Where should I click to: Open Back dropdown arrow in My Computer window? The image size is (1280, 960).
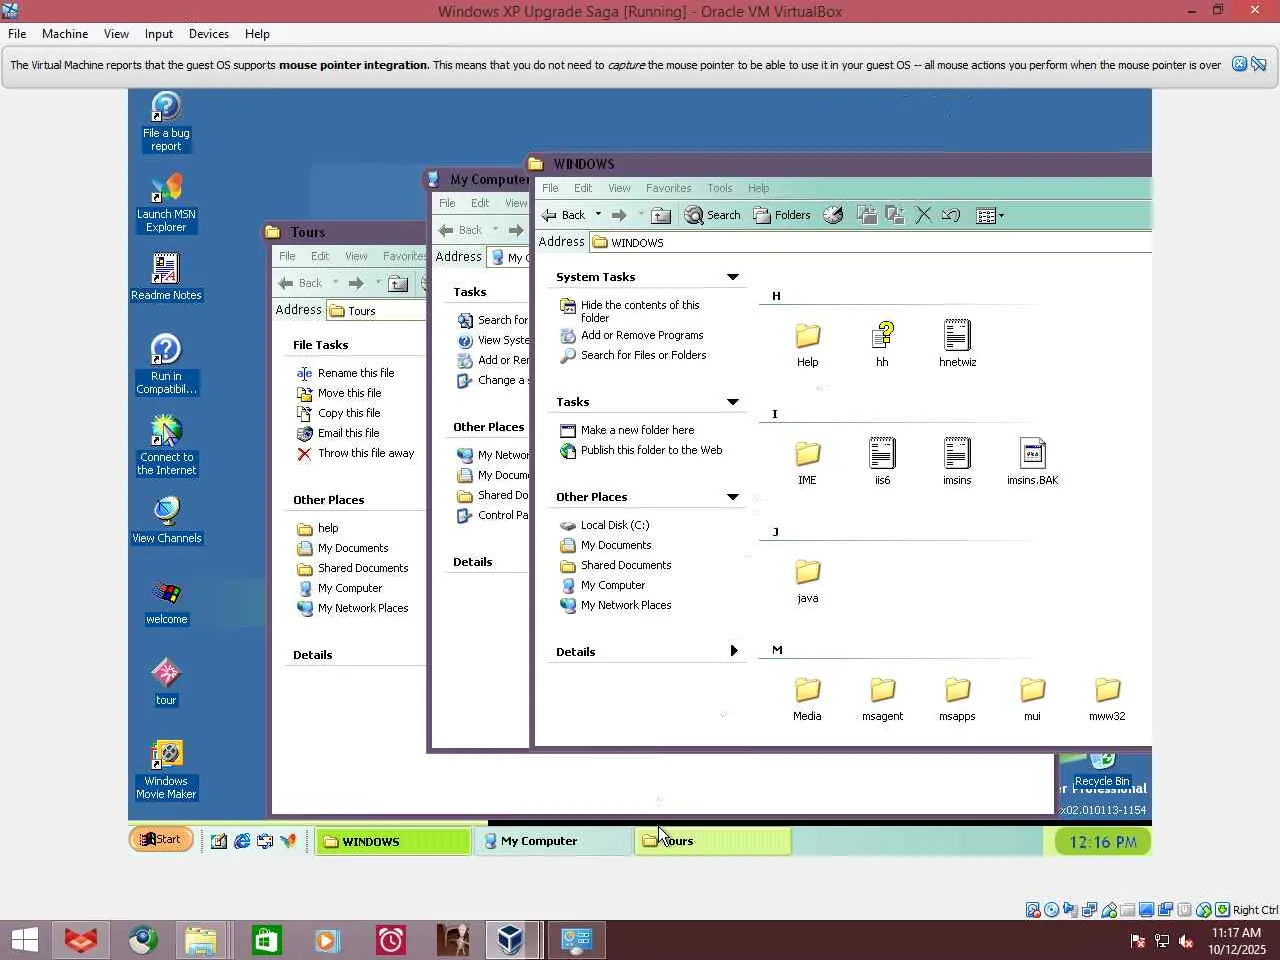495,230
